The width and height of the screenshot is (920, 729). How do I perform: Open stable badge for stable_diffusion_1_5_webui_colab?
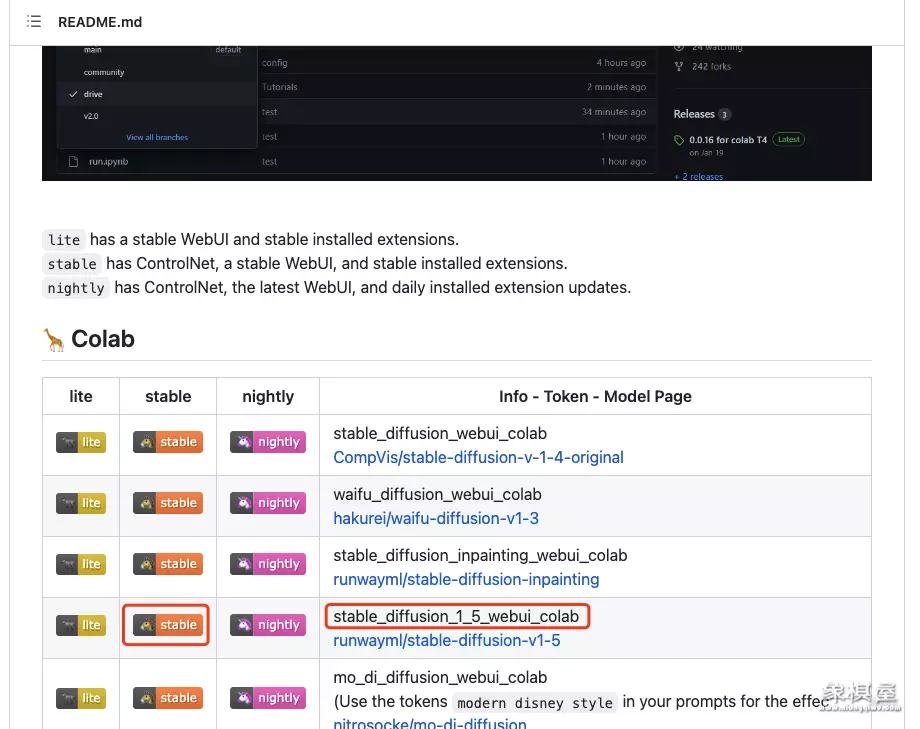pos(168,625)
